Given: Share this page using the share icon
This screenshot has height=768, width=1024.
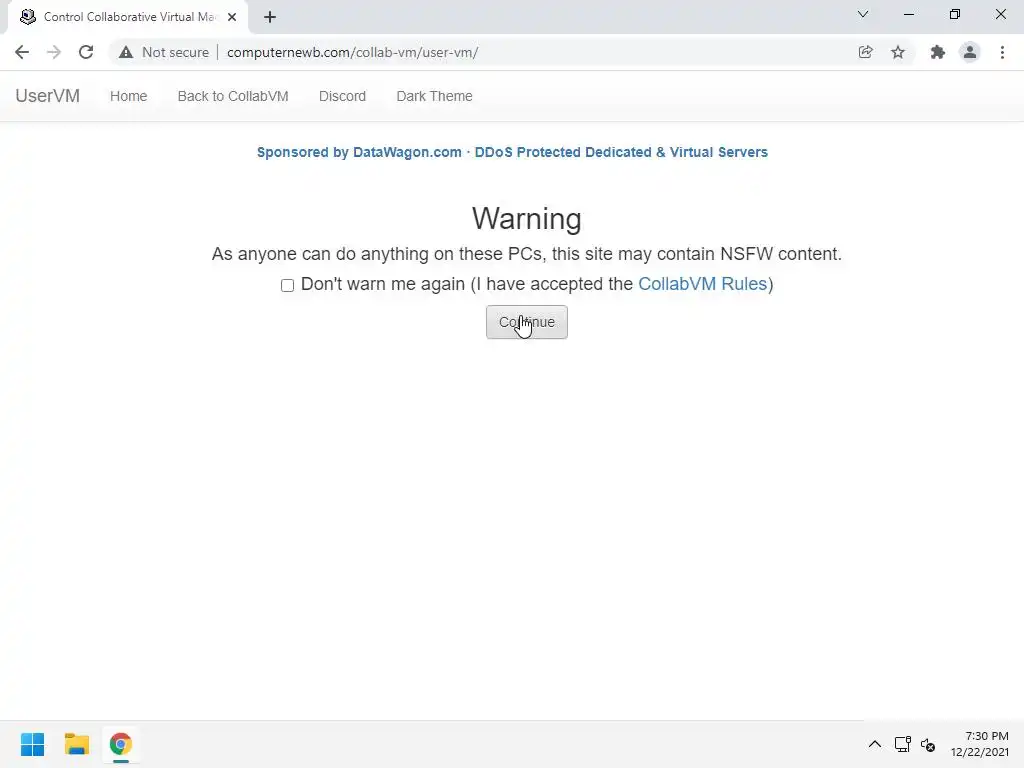Looking at the screenshot, I should pyautogui.click(x=865, y=52).
